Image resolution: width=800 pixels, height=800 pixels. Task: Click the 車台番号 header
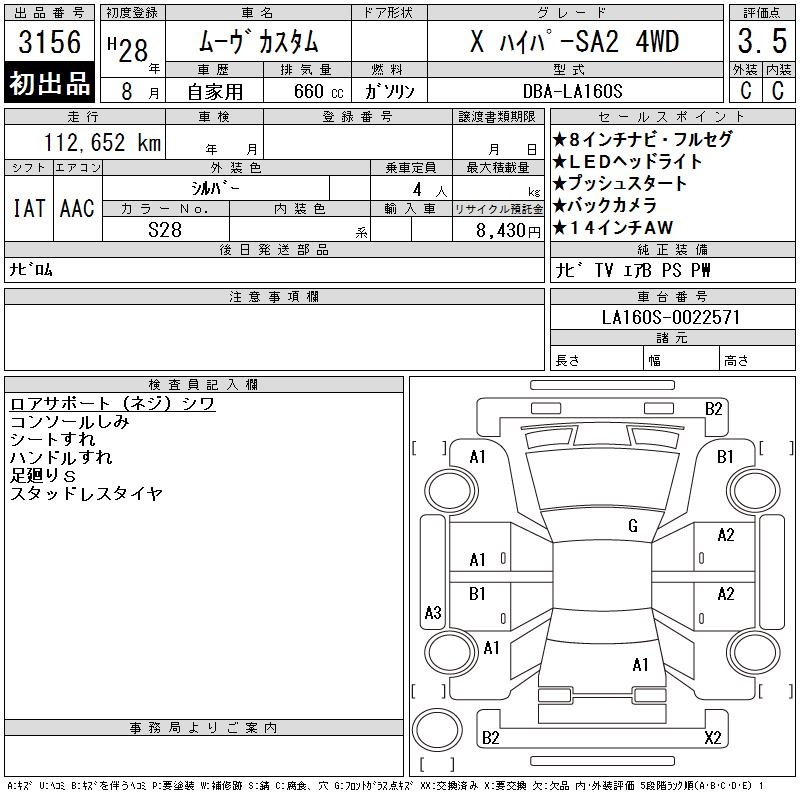[x=672, y=296]
